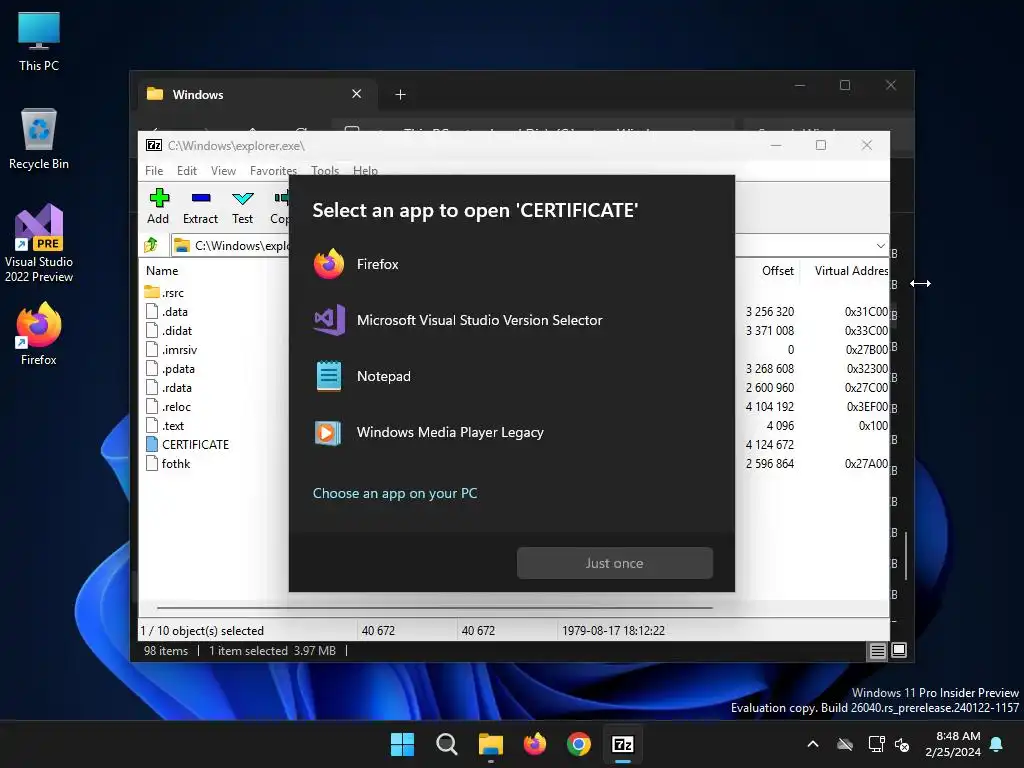Open the Recycle Bin desktop icon

tap(39, 139)
